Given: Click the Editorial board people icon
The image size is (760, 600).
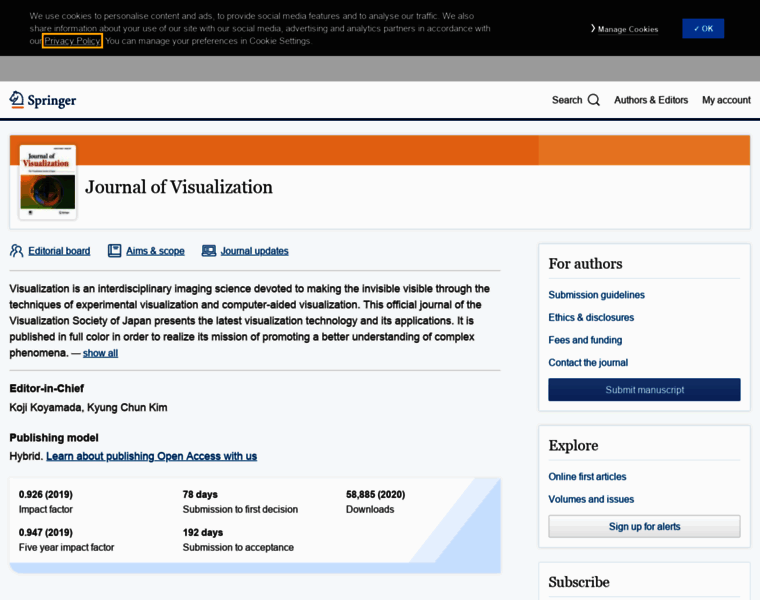Looking at the screenshot, I should (16, 251).
